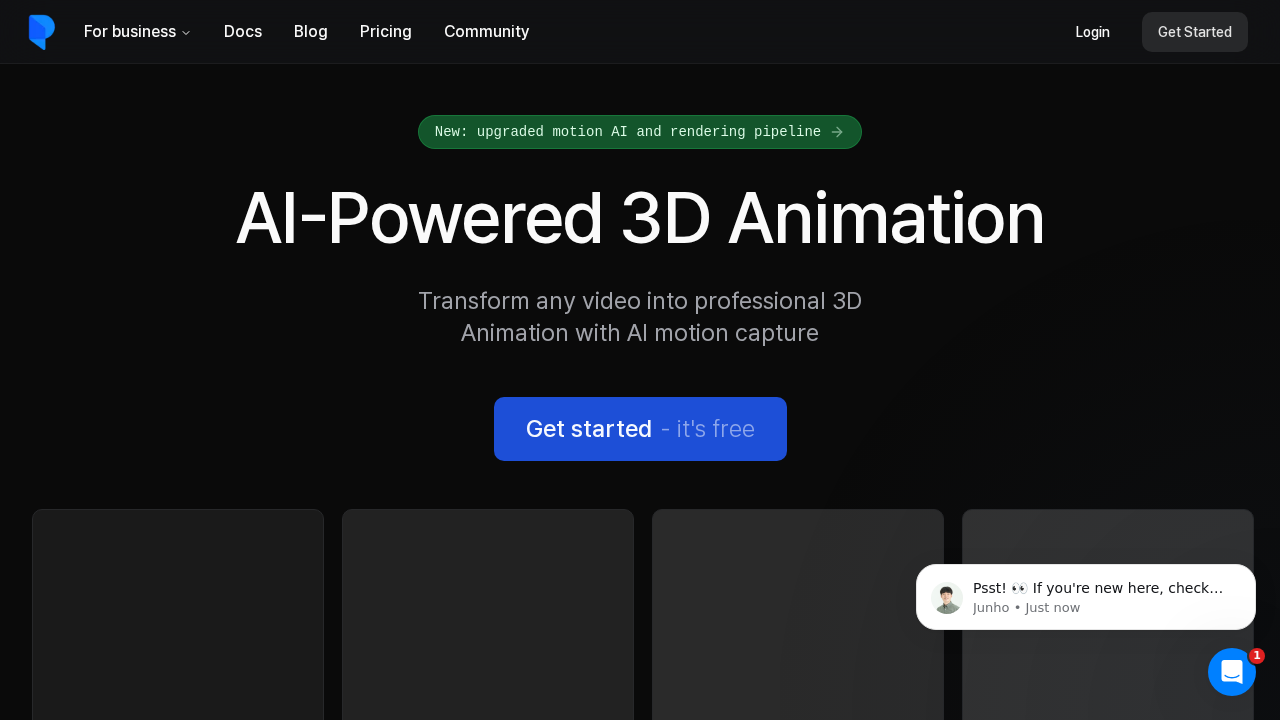1280x720 pixels.
Task: Open the Docs page
Action: click(x=243, y=32)
